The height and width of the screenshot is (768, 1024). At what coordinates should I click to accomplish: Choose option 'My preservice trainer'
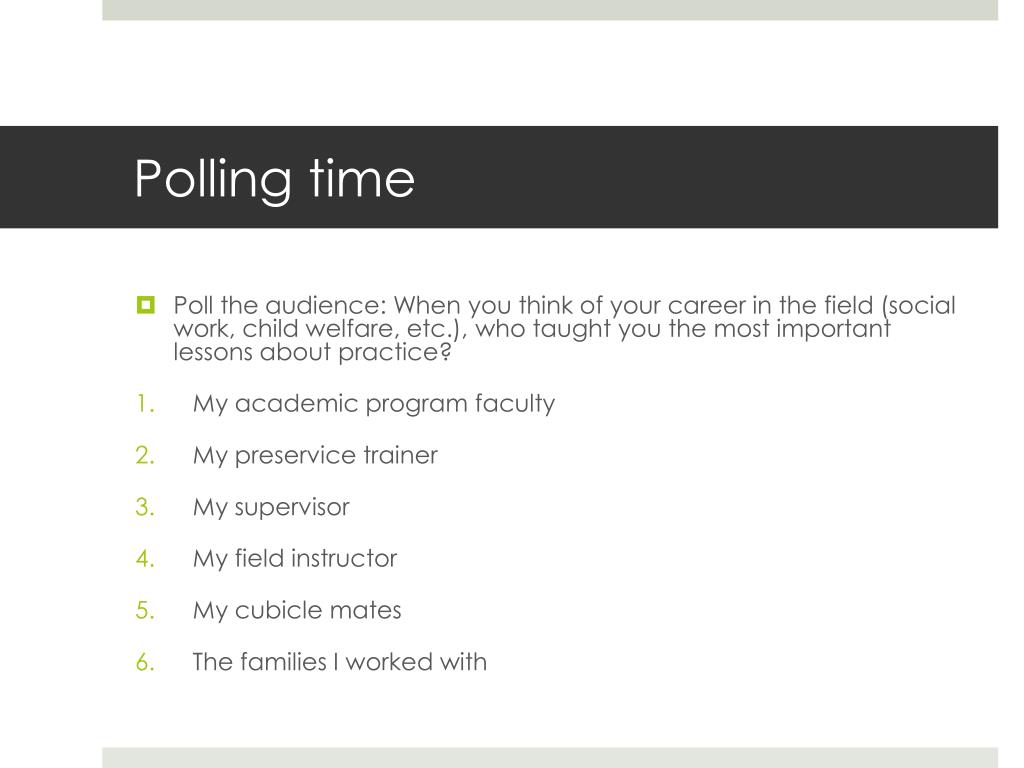click(x=315, y=455)
